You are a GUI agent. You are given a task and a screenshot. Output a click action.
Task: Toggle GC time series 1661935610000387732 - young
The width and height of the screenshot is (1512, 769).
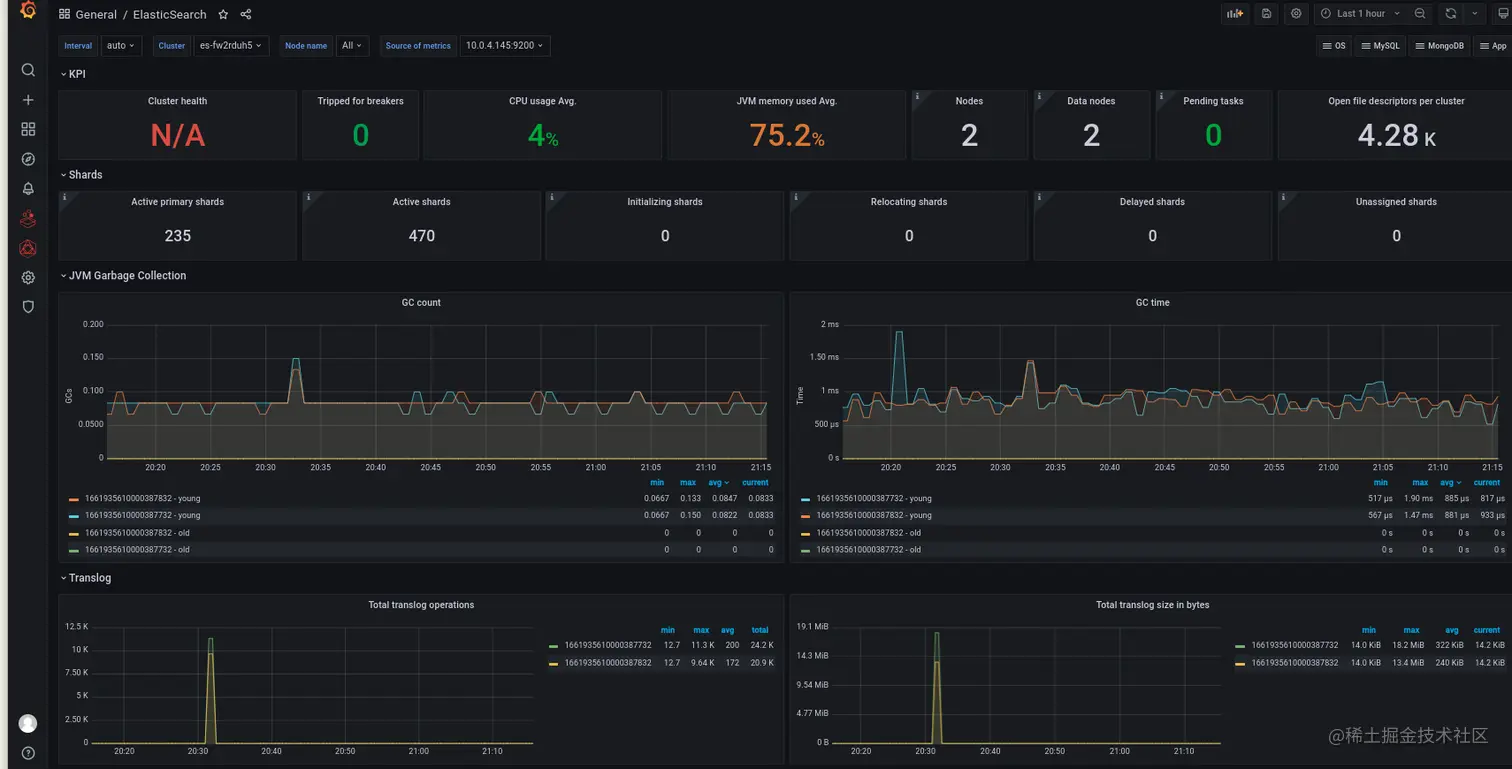pyautogui.click(x=874, y=499)
